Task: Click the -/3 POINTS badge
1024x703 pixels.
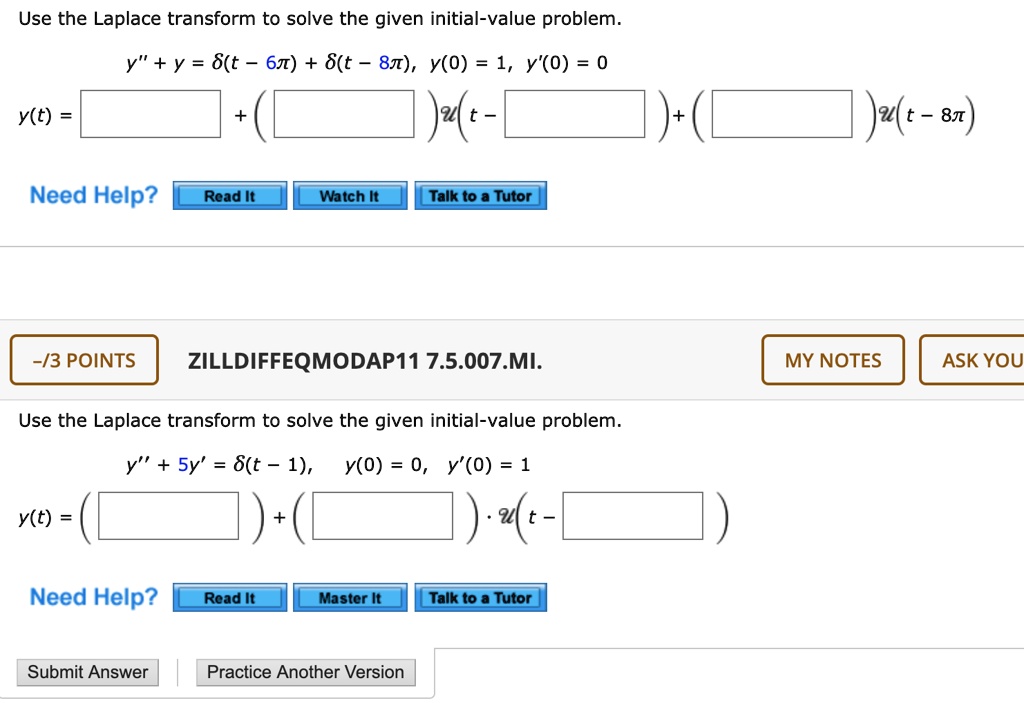Action: point(84,360)
